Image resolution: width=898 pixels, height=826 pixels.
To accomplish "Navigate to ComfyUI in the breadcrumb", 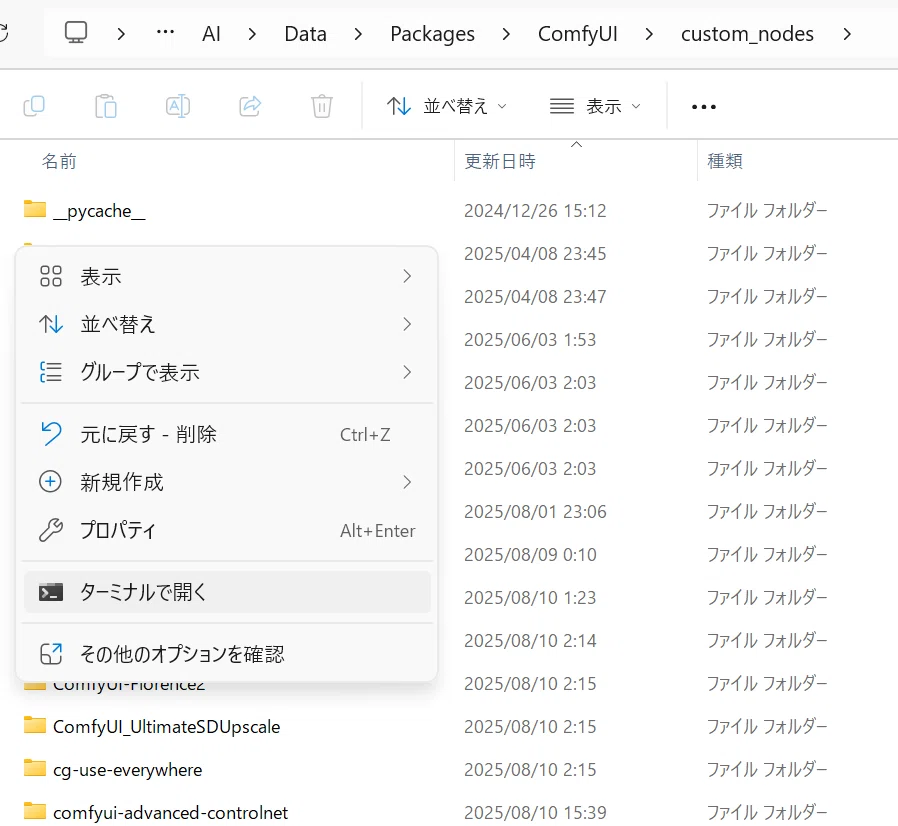I will tap(578, 34).
